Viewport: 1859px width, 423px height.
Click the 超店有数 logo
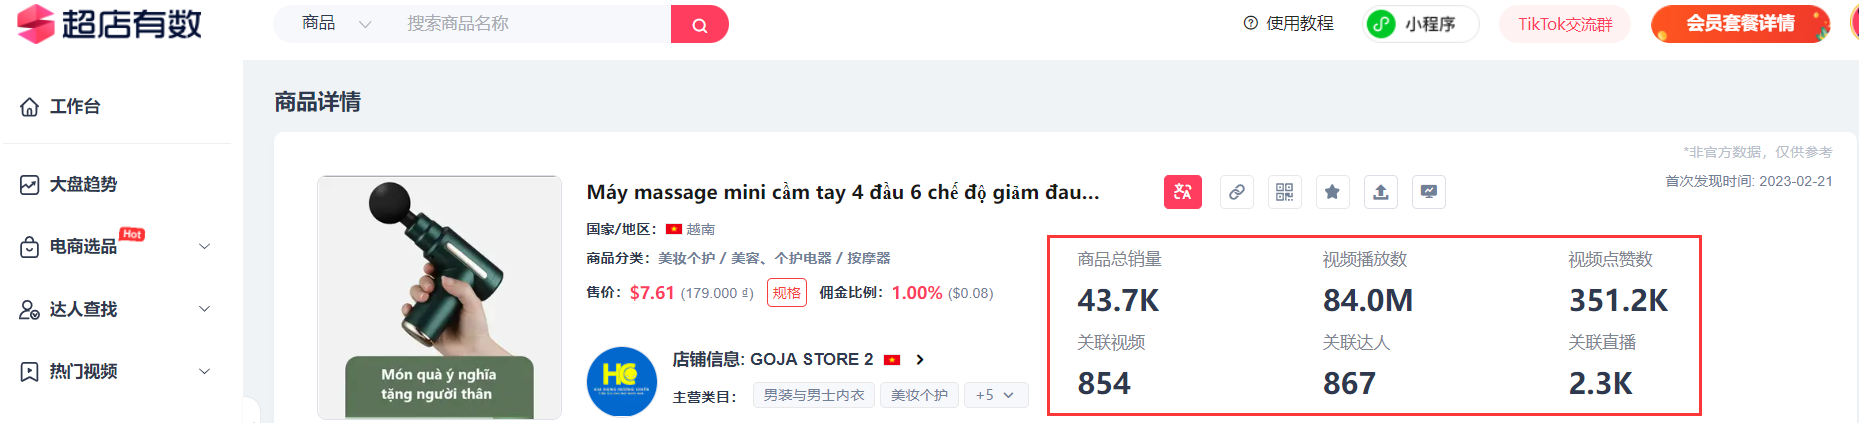110,24
